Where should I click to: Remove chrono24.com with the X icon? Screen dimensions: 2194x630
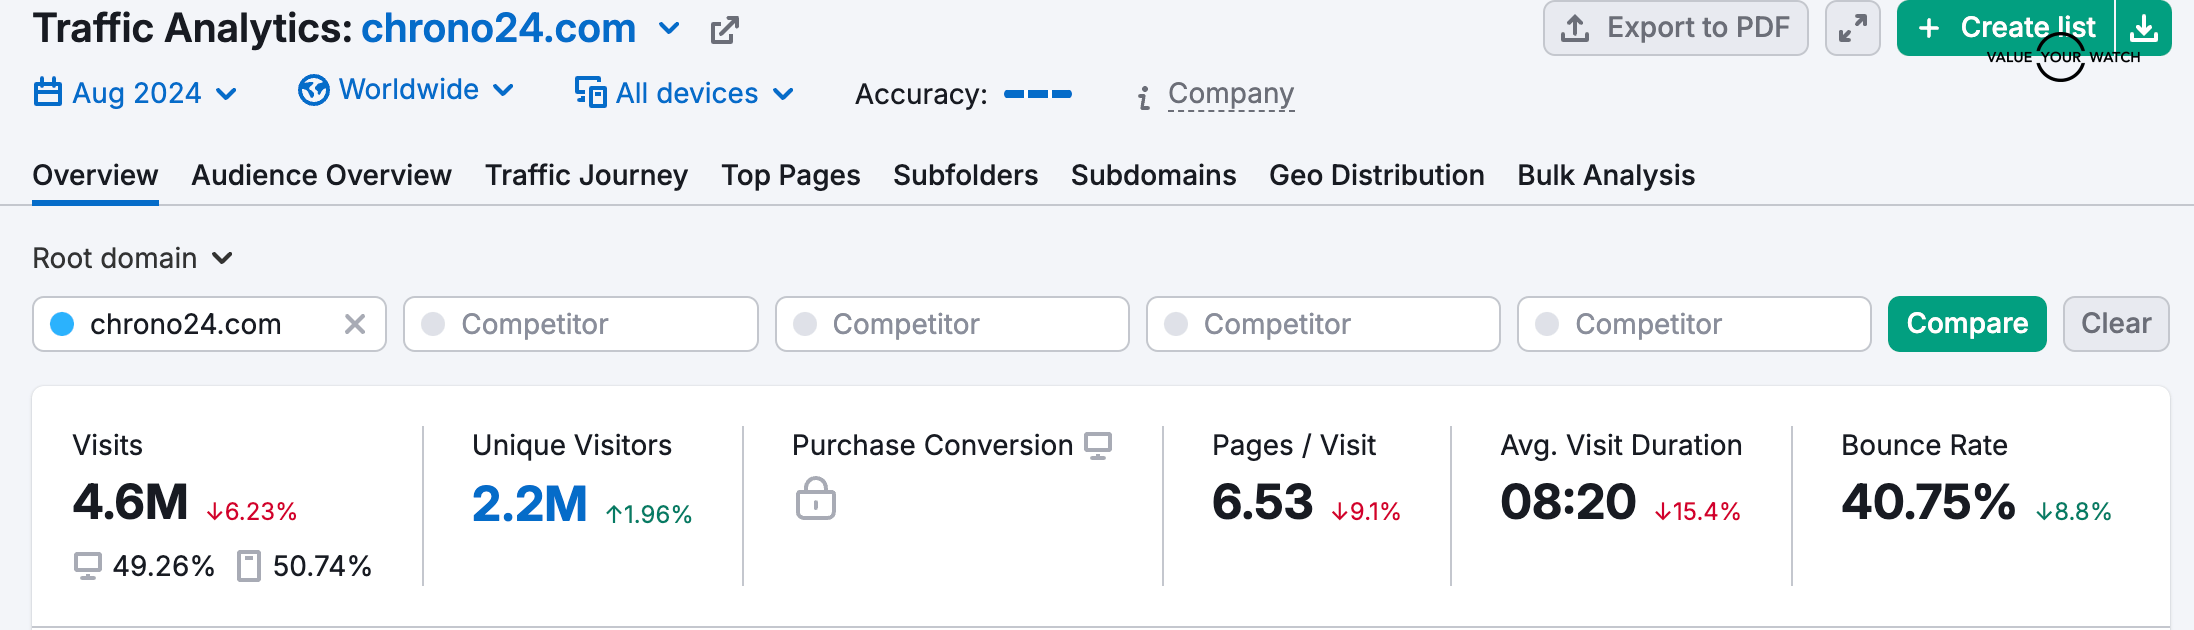tap(355, 324)
